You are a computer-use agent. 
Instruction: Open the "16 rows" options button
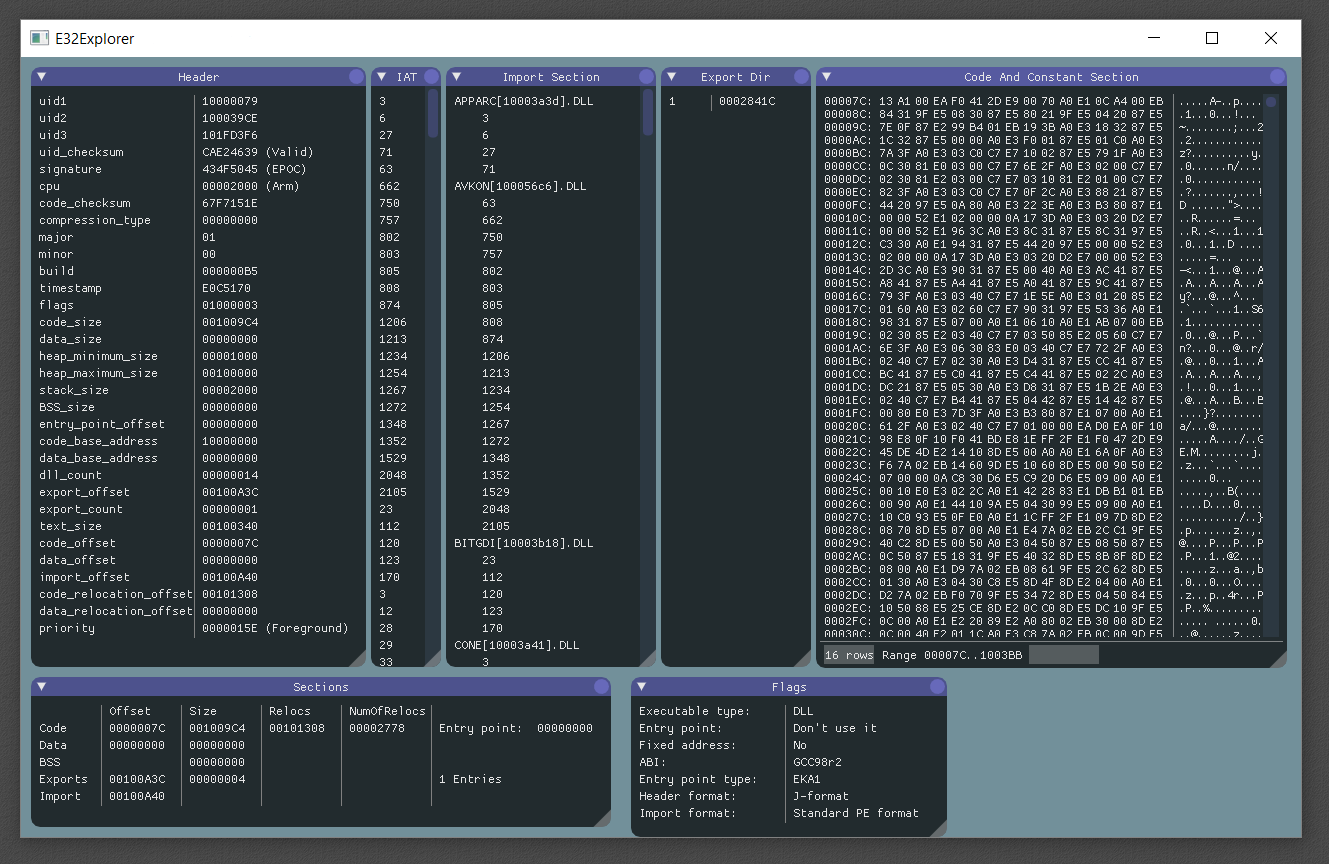848,654
